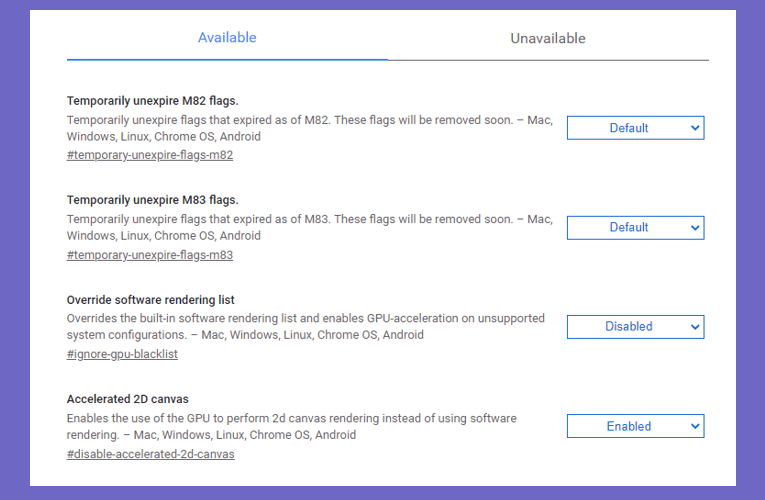Click the 2d canvas rendering description text

coord(291,426)
